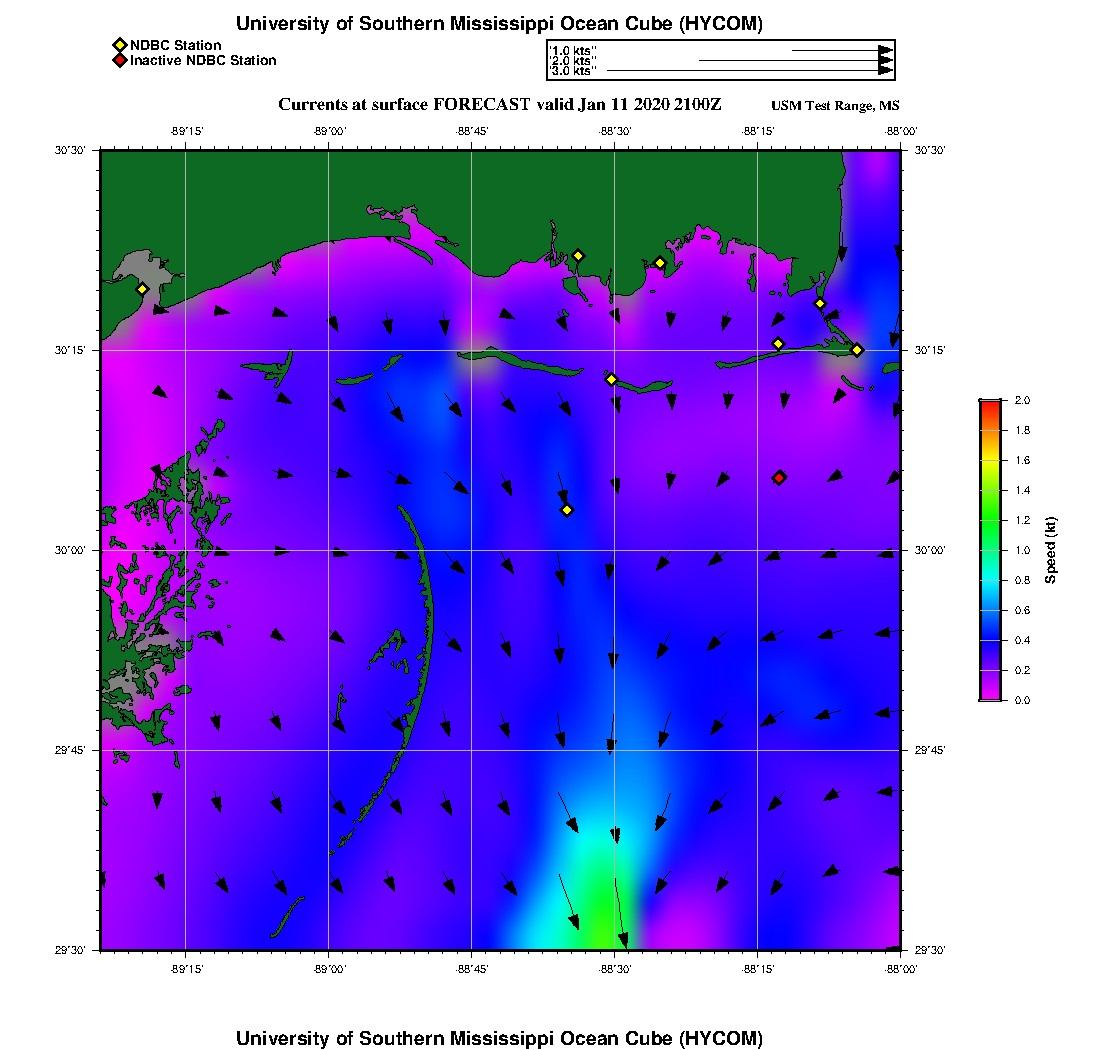Image resolution: width=1100 pixels, height=1050 pixels.
Task: Click the red inactive NDBC station marker on map
Action: pos(779,478)
